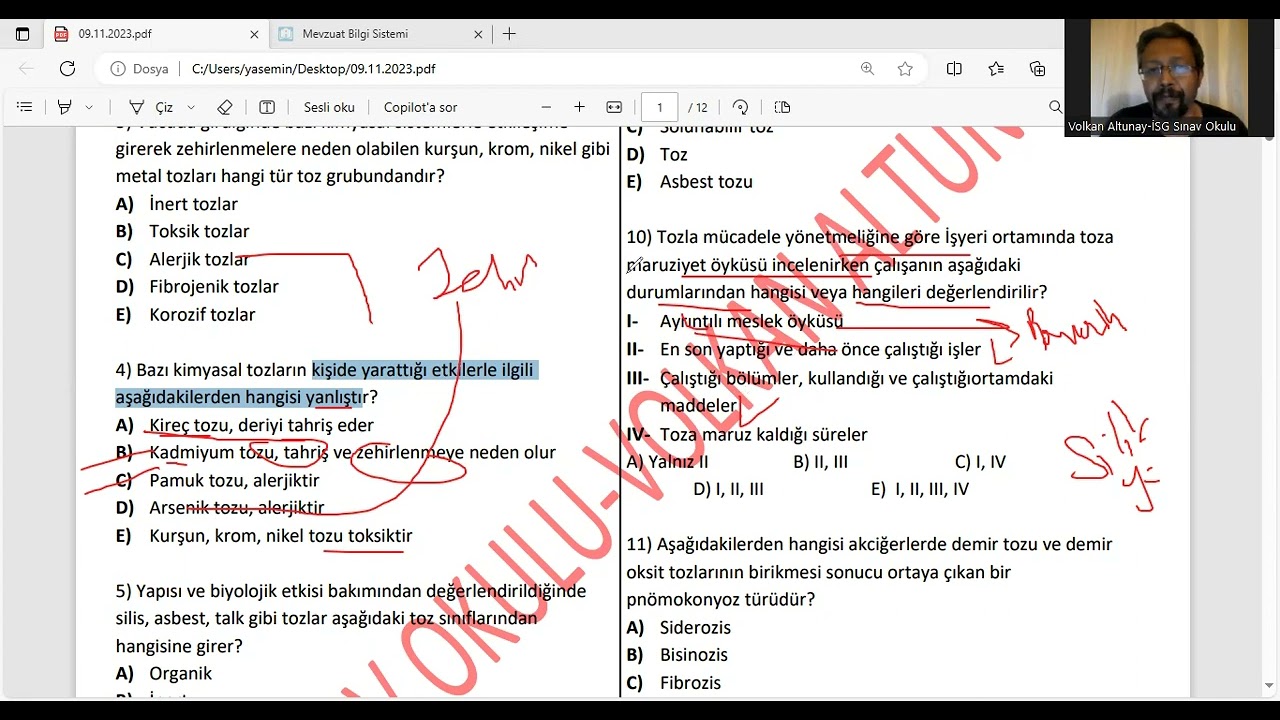Close the 09.11.2023.pdf tab

(254, 34)
